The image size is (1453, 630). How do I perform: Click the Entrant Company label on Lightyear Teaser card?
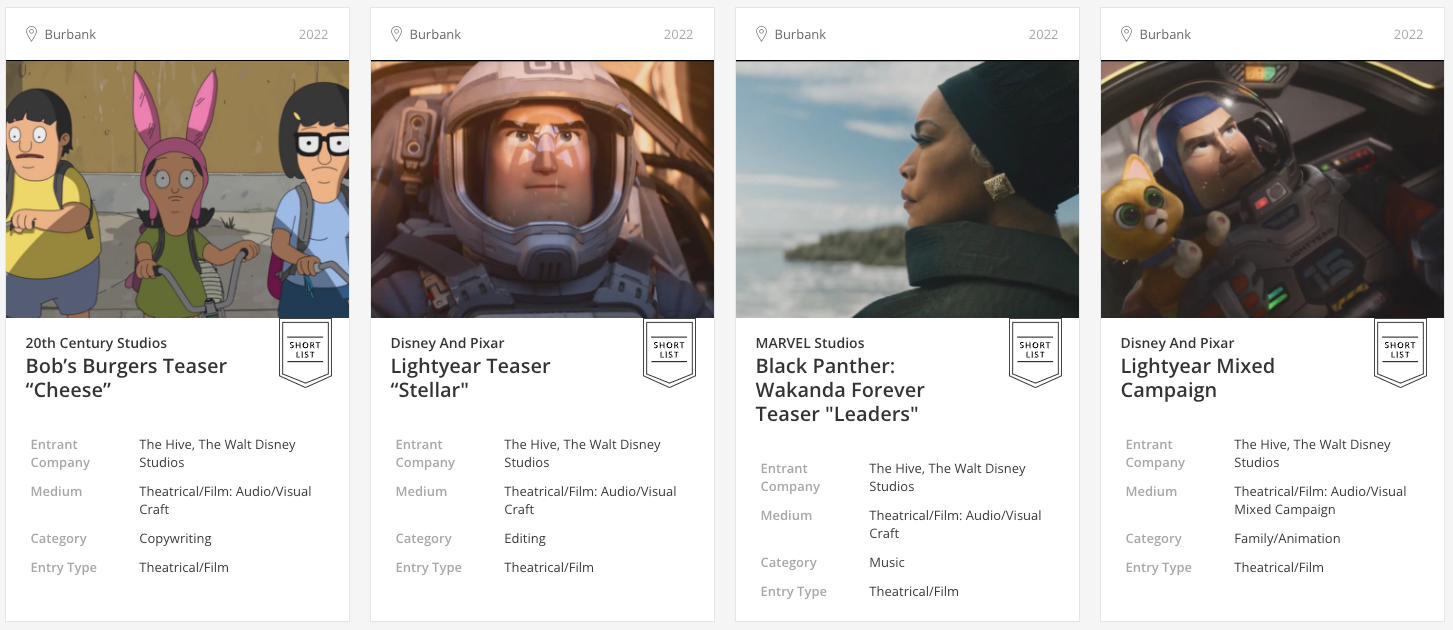pyautogui.click(x=425, y=453)
